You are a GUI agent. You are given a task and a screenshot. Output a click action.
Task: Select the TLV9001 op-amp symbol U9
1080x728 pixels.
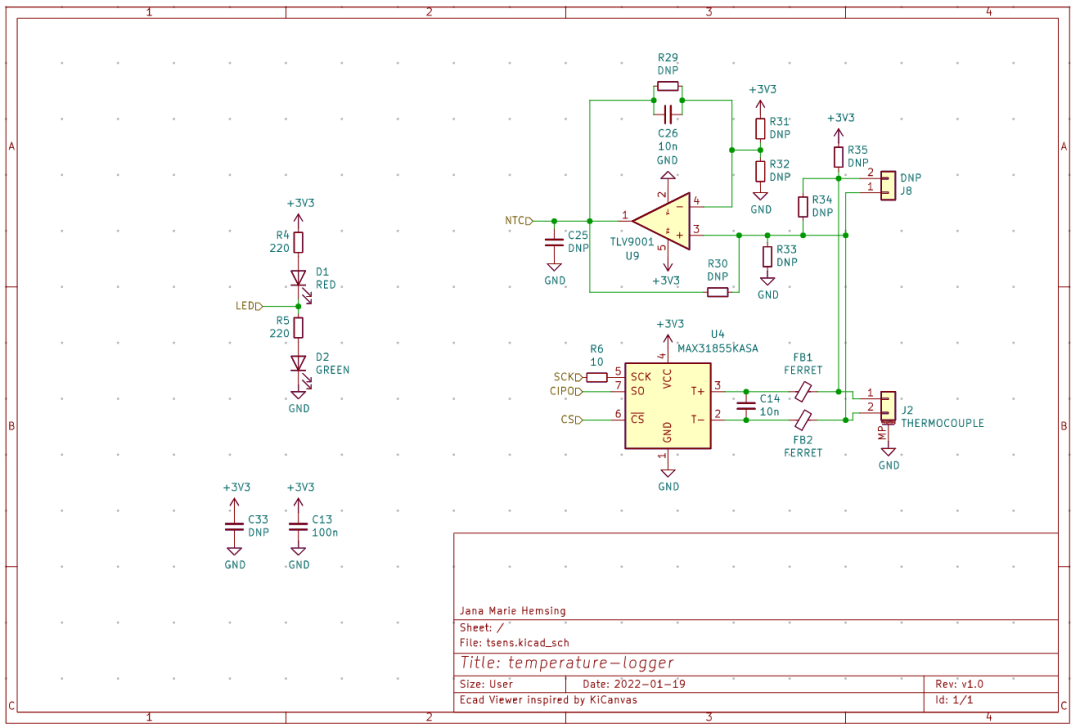click(x=663, y=221)
